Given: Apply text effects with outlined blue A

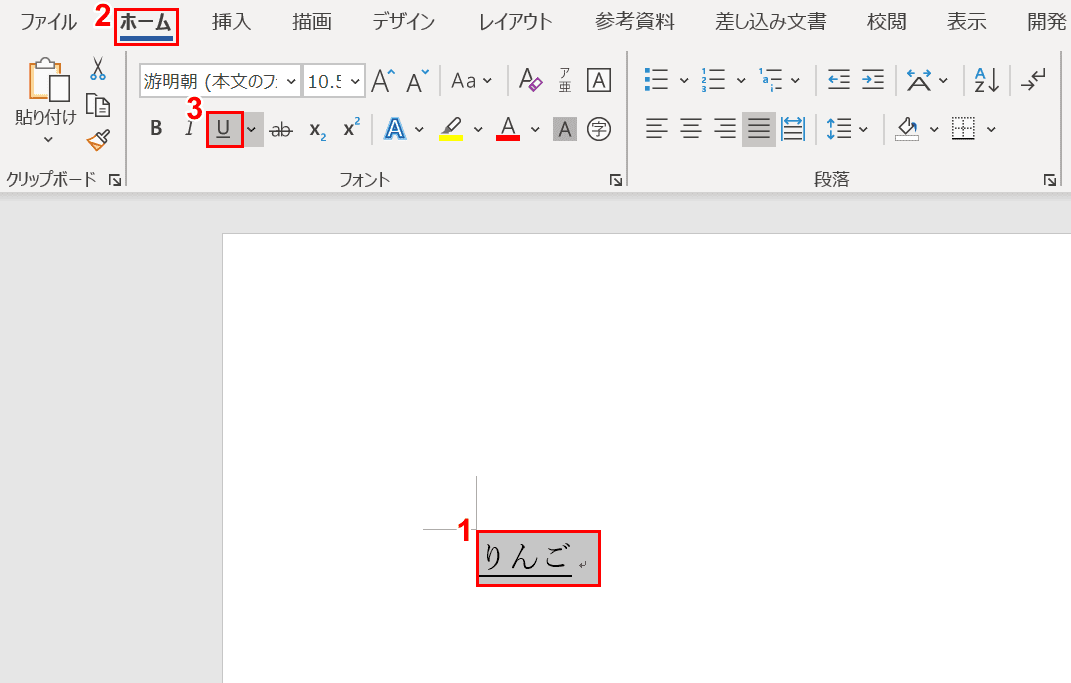Looking at the screenshot, I should pyautogui.click(x=395, y=128).
